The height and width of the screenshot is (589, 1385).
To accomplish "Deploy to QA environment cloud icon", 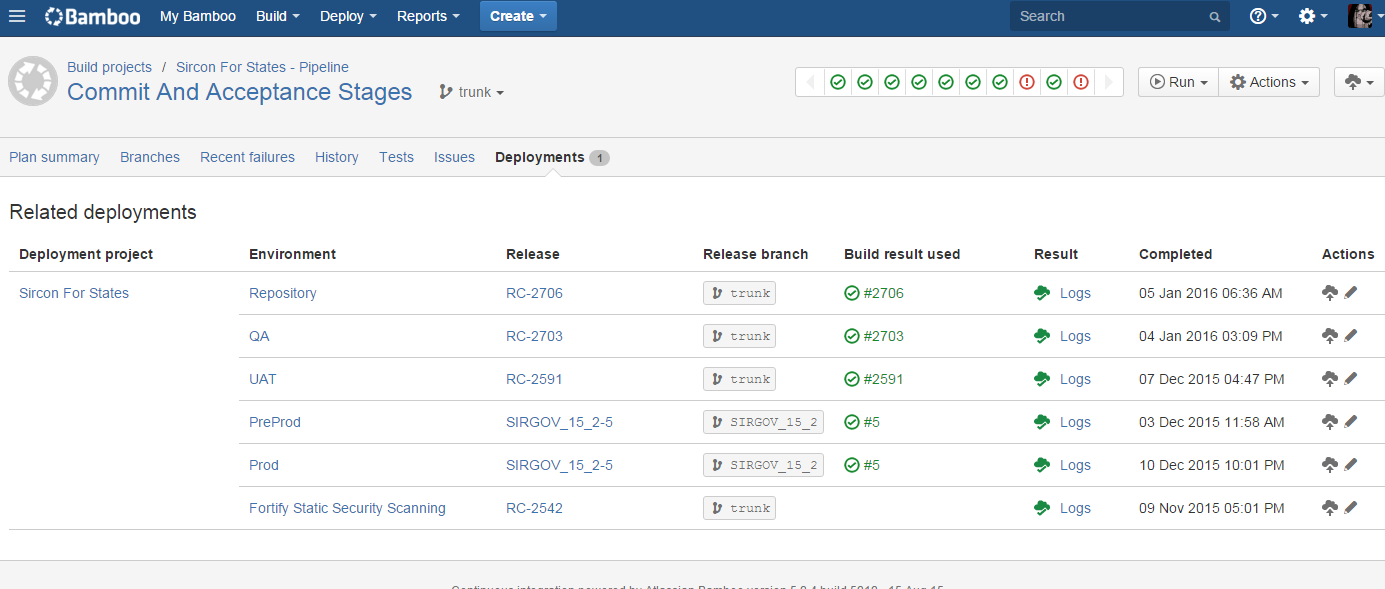I will [1330, 336].
